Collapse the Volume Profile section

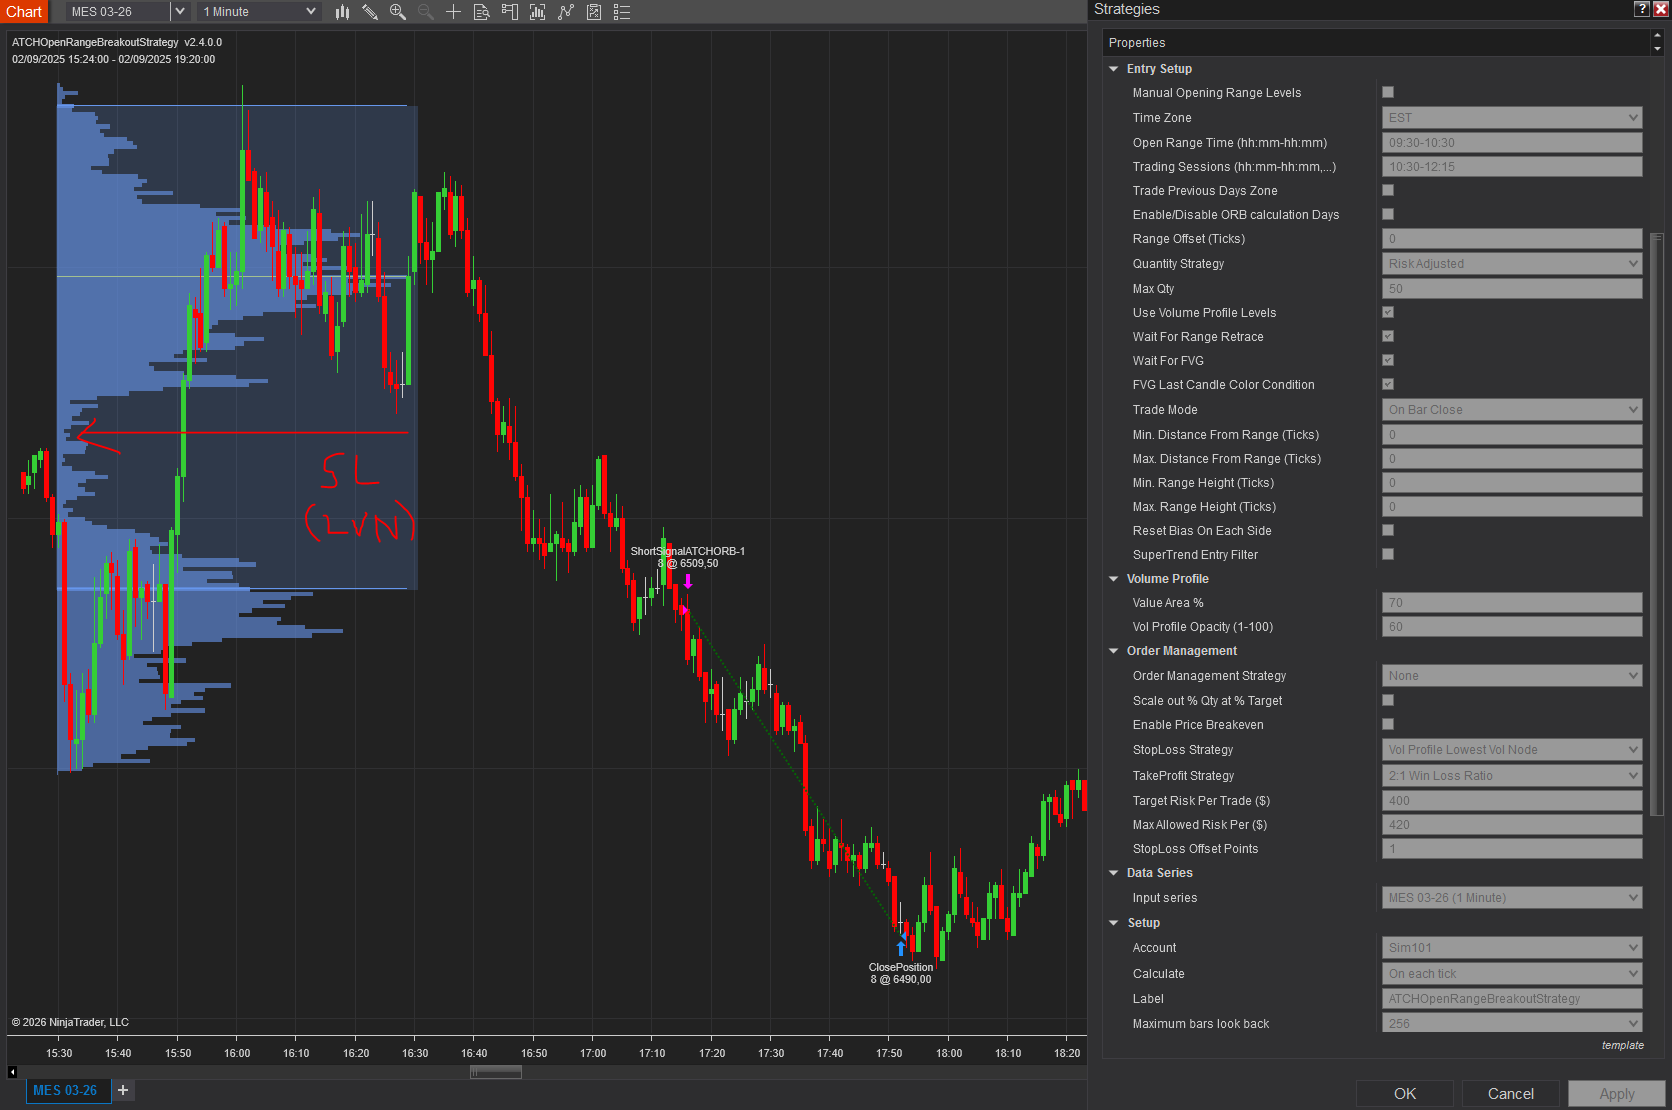(1114, 579)
